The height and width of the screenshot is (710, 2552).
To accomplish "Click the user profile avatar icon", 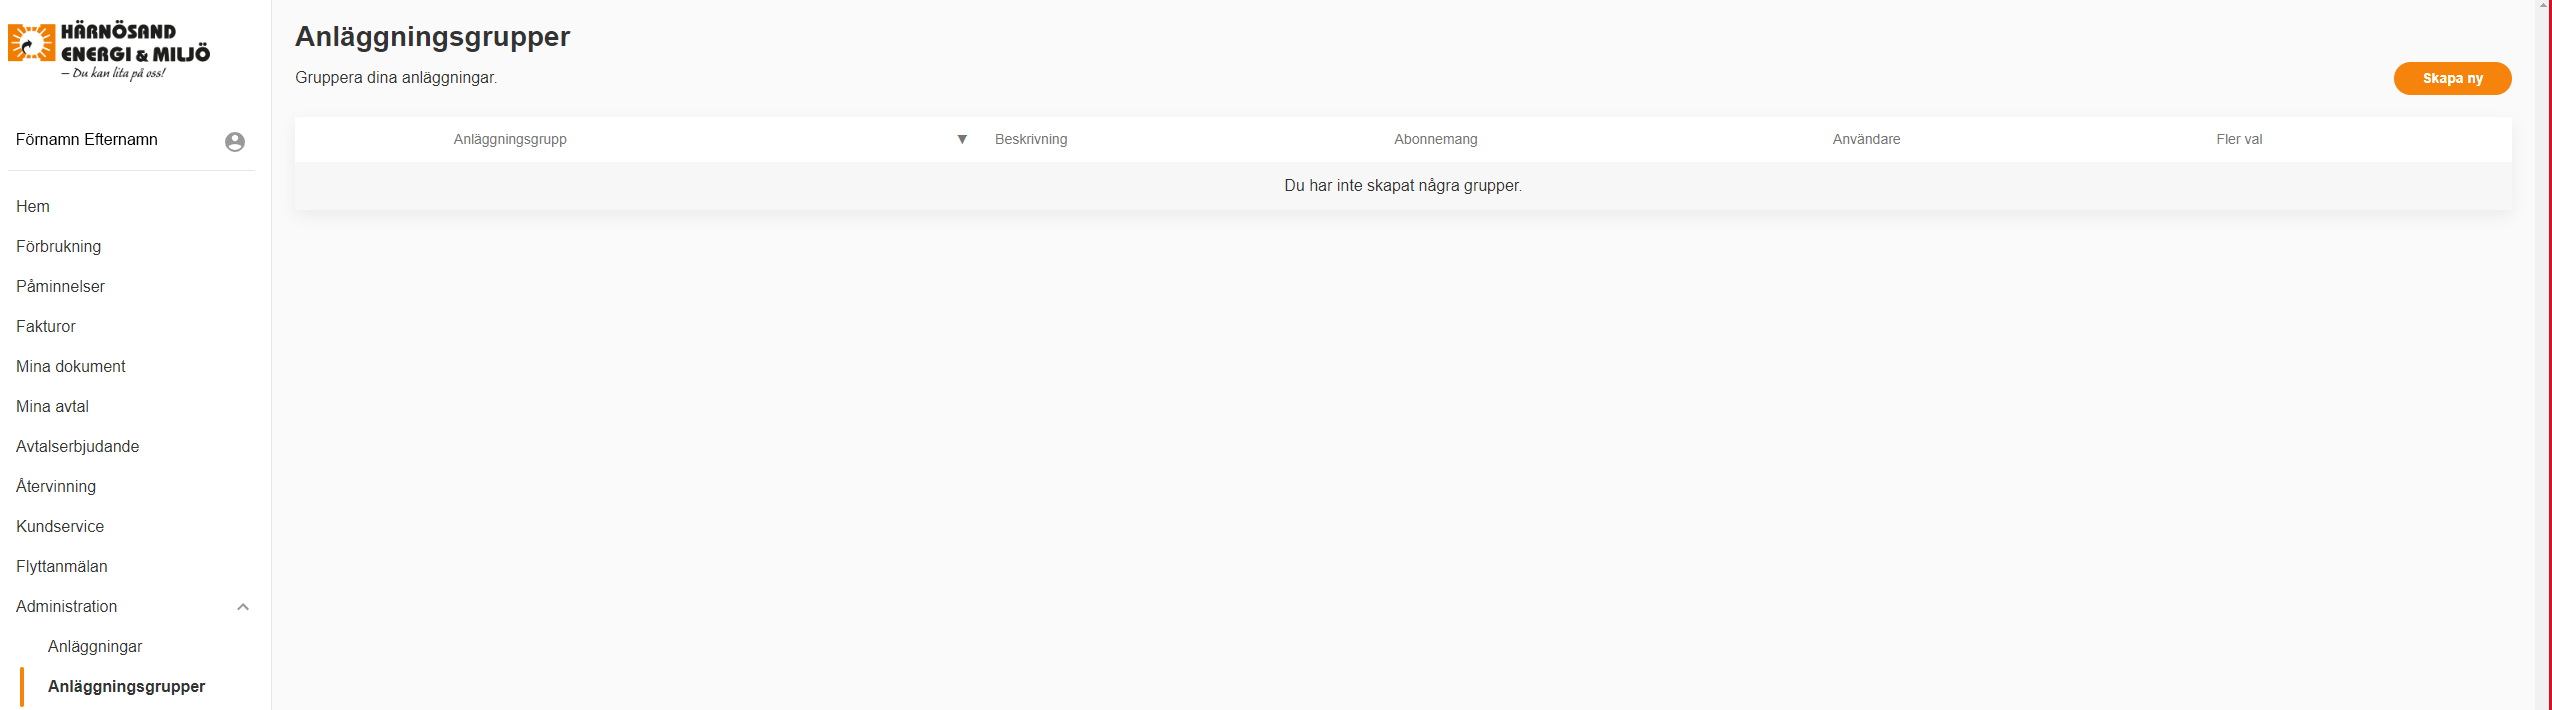I will [x=235, y=142].
